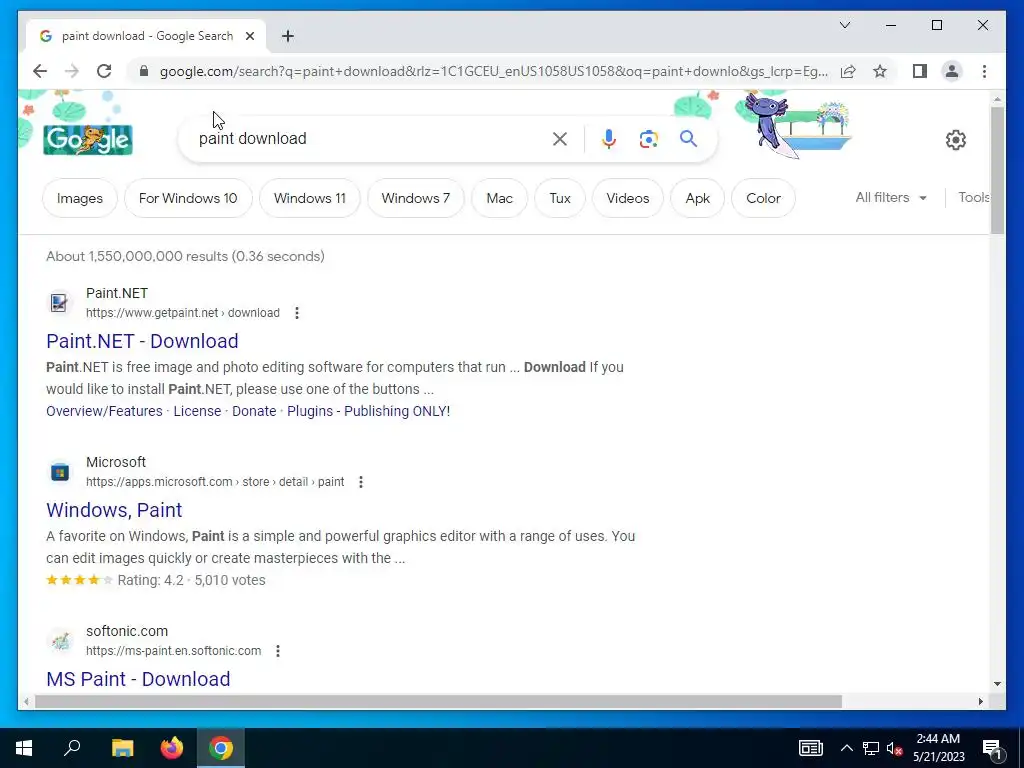Click the Paint.NET site favicon
1024x768 pixels.
click(59, 302)
